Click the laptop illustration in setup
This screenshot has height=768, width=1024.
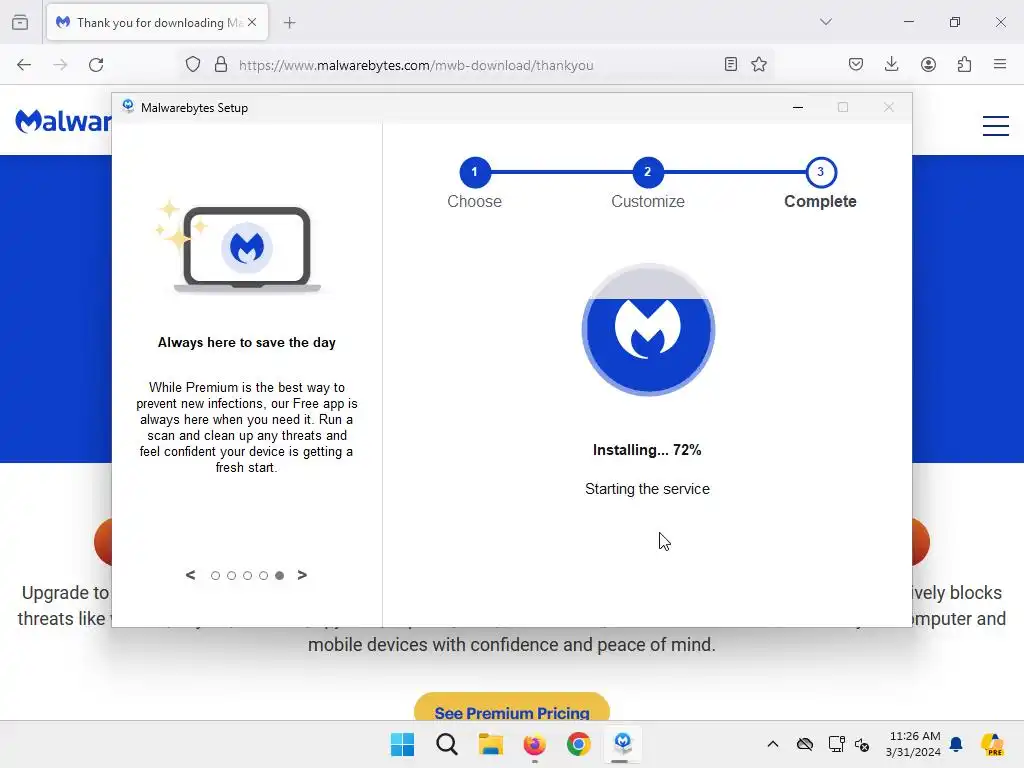click(x=241, y=246)
